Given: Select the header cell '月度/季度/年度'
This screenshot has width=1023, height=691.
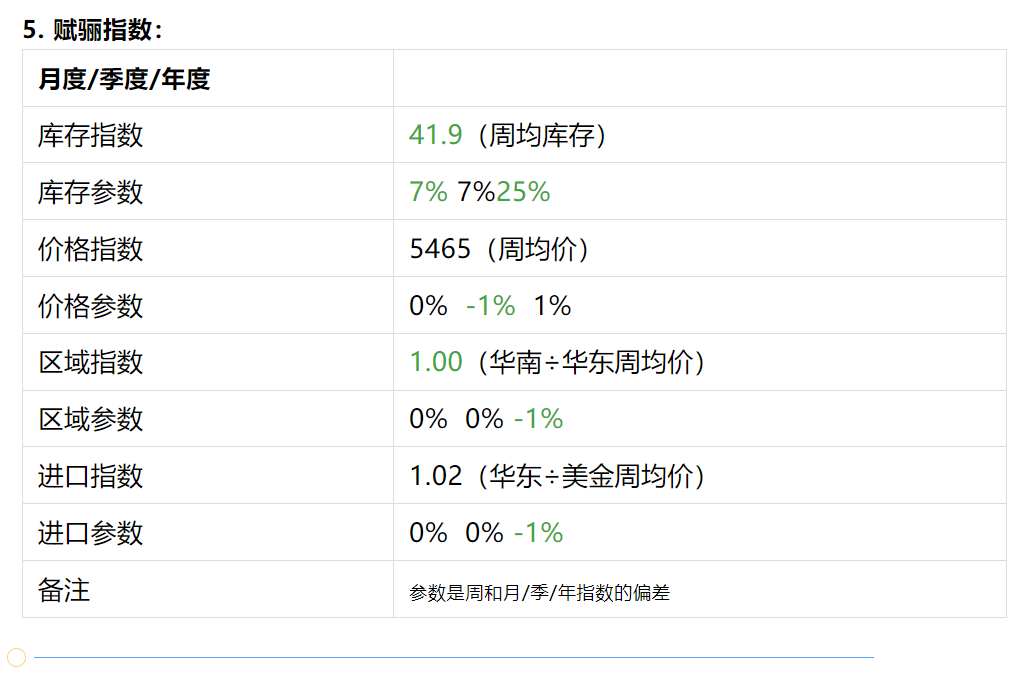Looking at the screenshot, I should (x=124, y=79).
